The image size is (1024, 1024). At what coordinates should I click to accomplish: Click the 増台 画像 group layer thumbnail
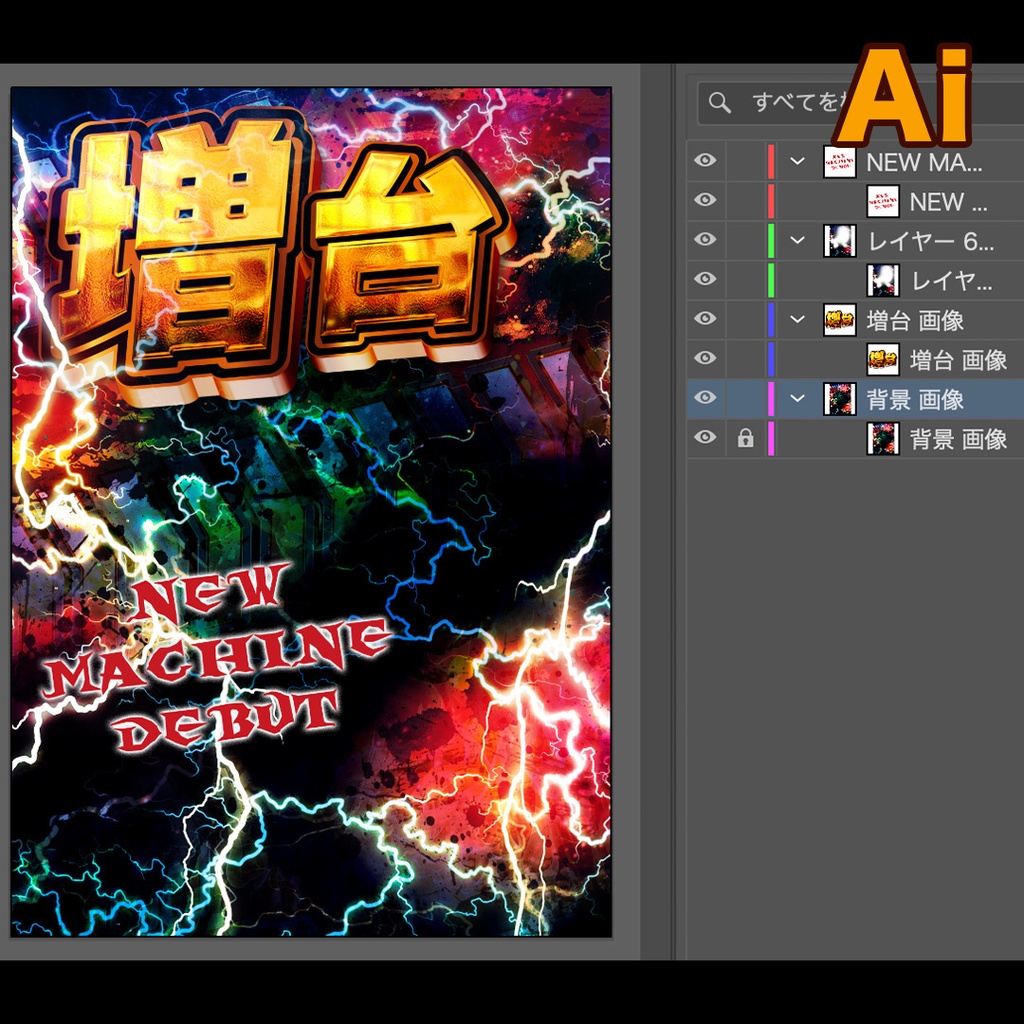(839, 320)
